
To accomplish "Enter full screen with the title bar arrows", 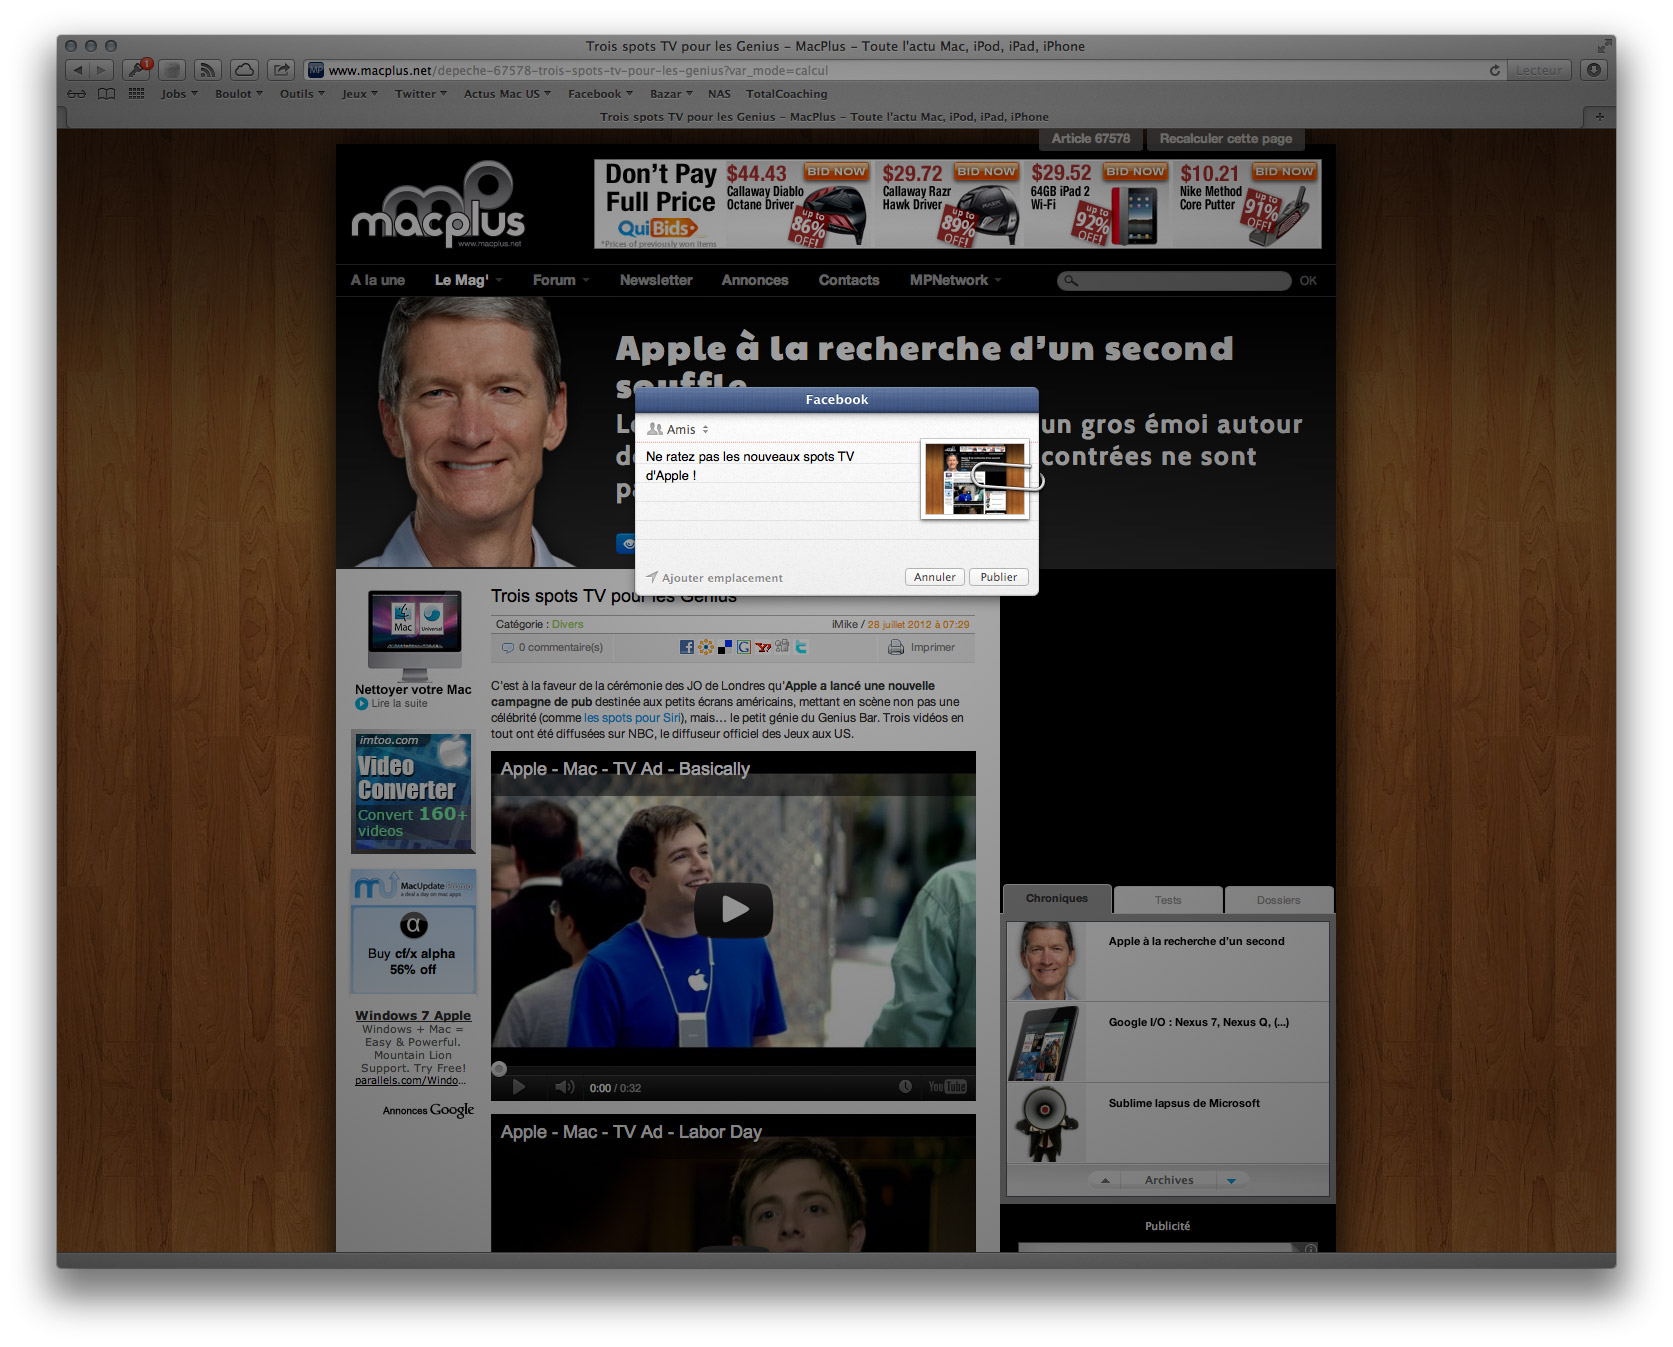I will pos(1604,46).
